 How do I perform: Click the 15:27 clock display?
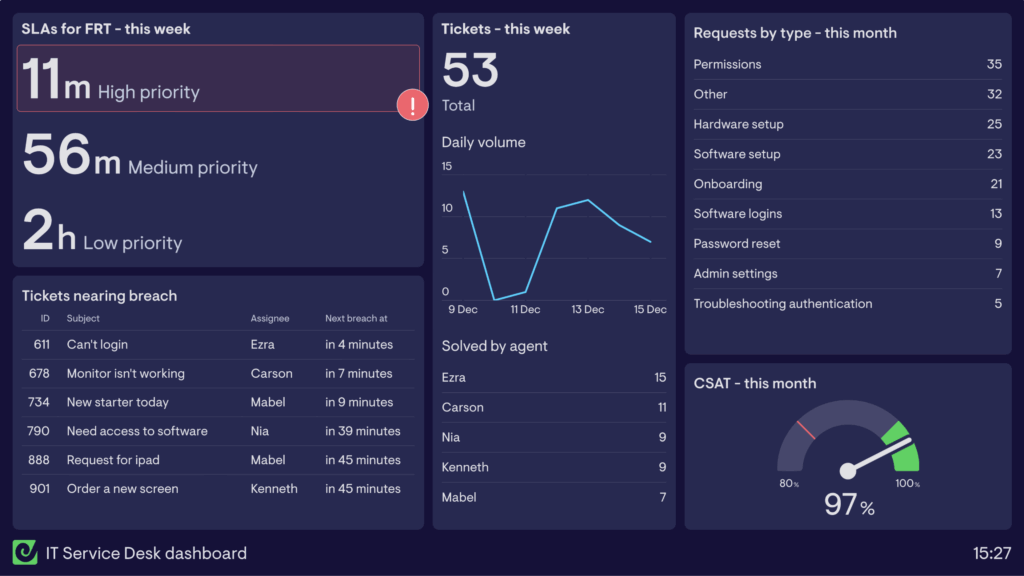coord(991,553)
